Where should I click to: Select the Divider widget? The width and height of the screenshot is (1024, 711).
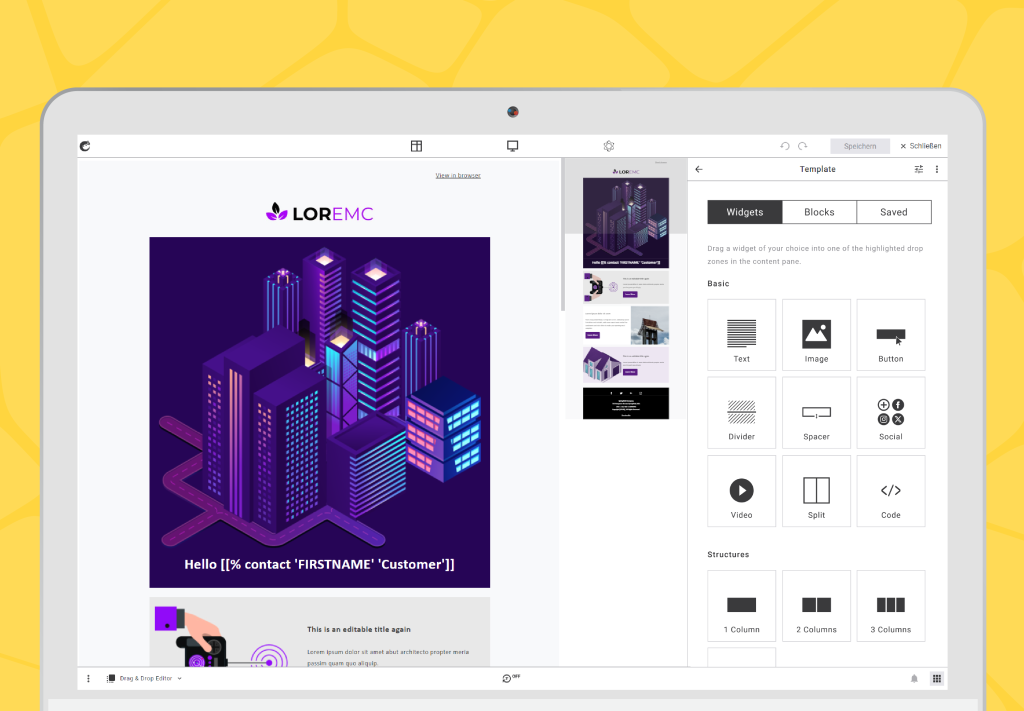(x=741, y=413)
